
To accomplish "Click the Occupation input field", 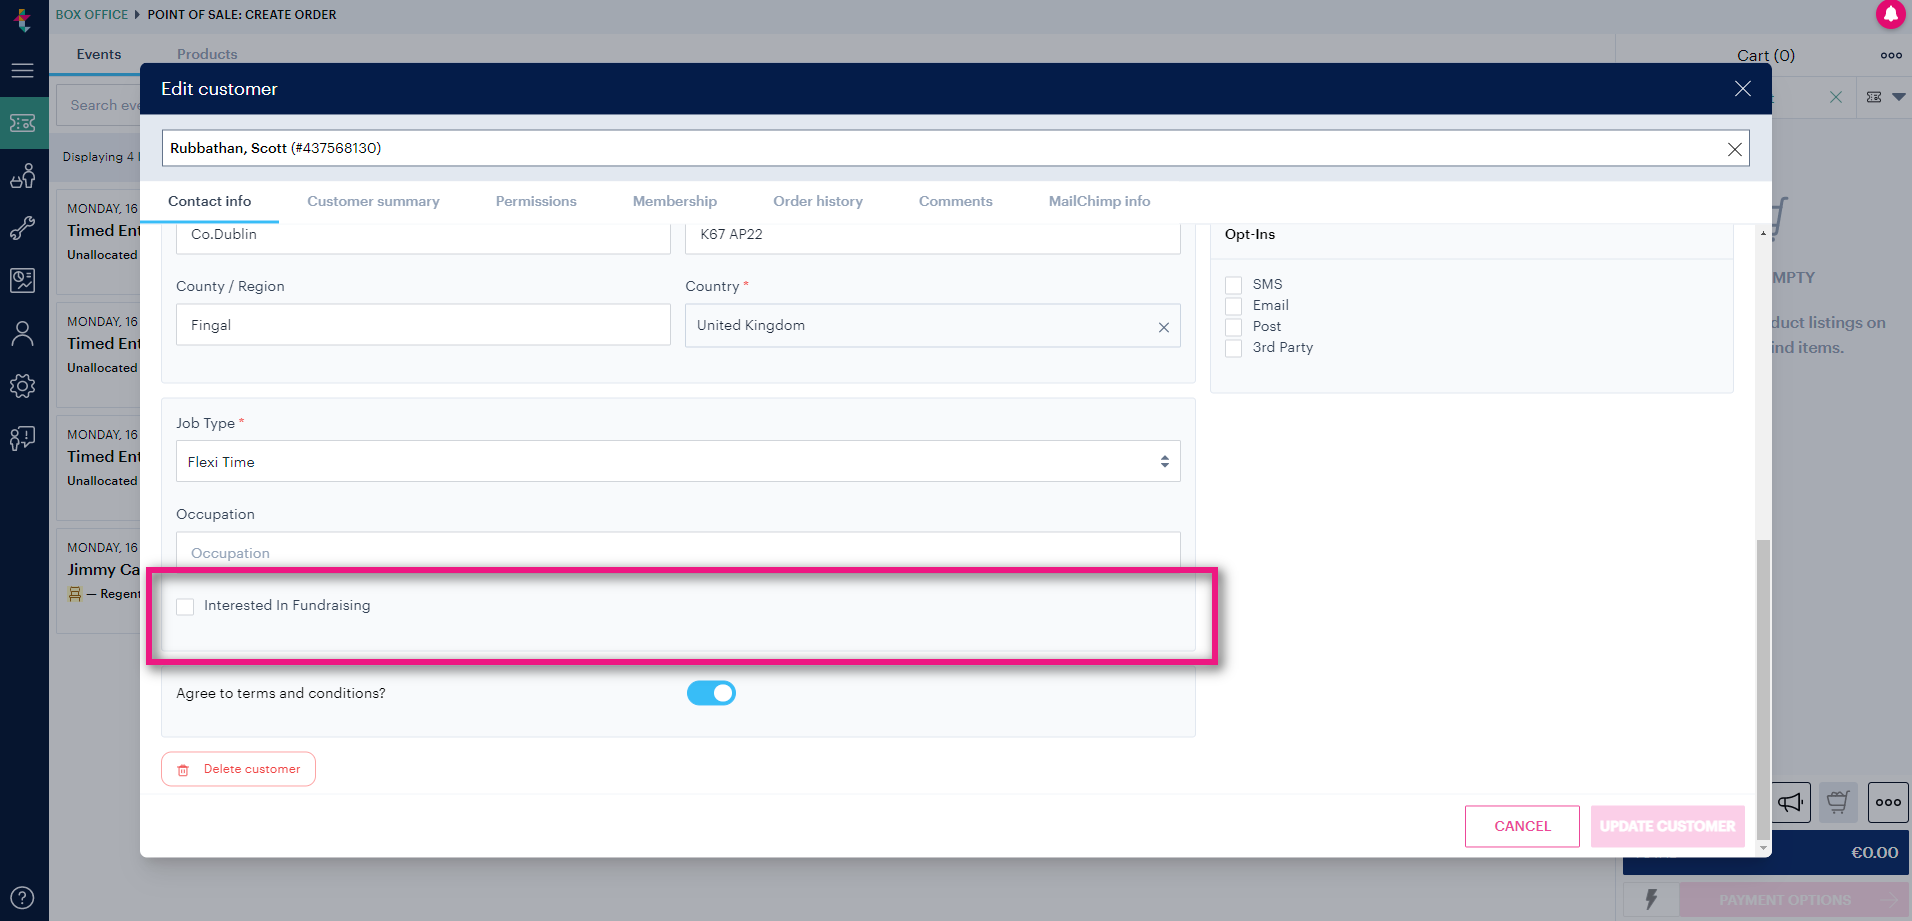I will (678, 551).
